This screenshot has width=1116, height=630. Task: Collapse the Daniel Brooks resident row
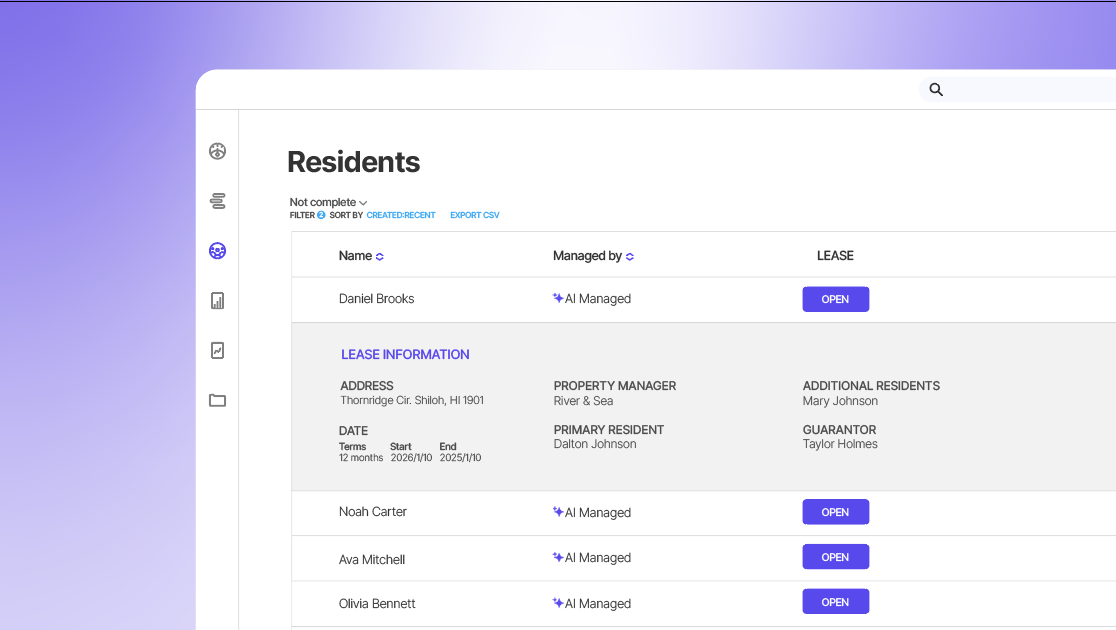376,299
